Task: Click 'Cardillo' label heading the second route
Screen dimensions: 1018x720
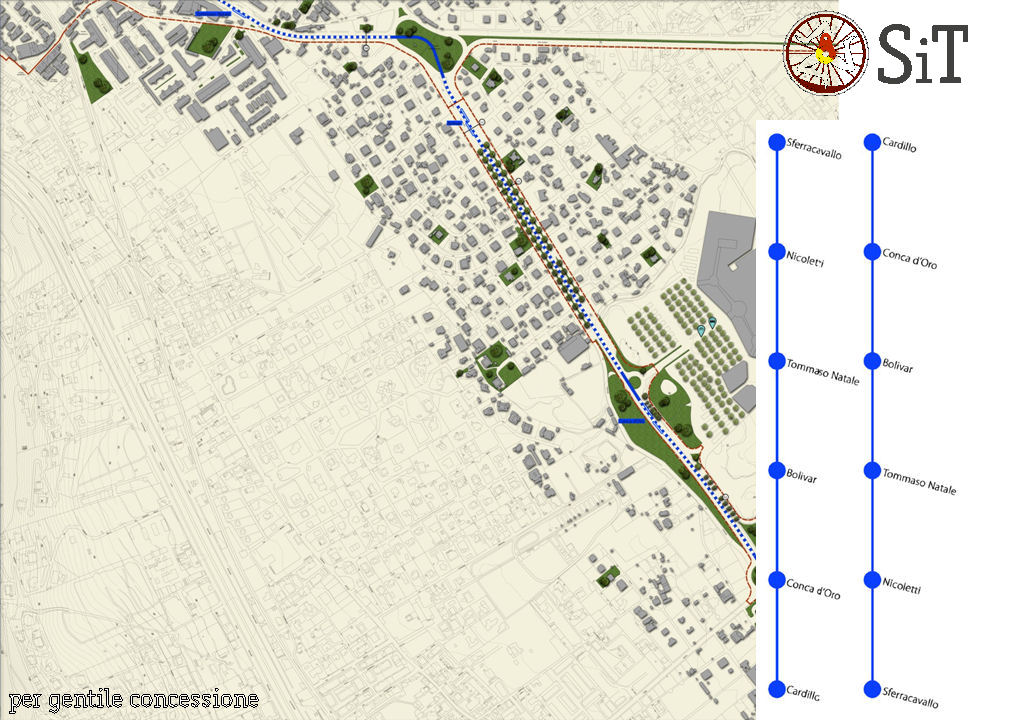Action: tap(899, 145)
